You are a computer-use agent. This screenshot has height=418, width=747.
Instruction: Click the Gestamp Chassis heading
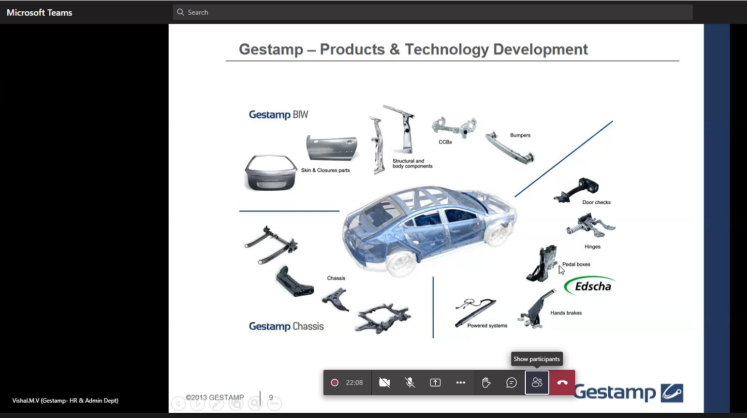(x=286, y=326)
